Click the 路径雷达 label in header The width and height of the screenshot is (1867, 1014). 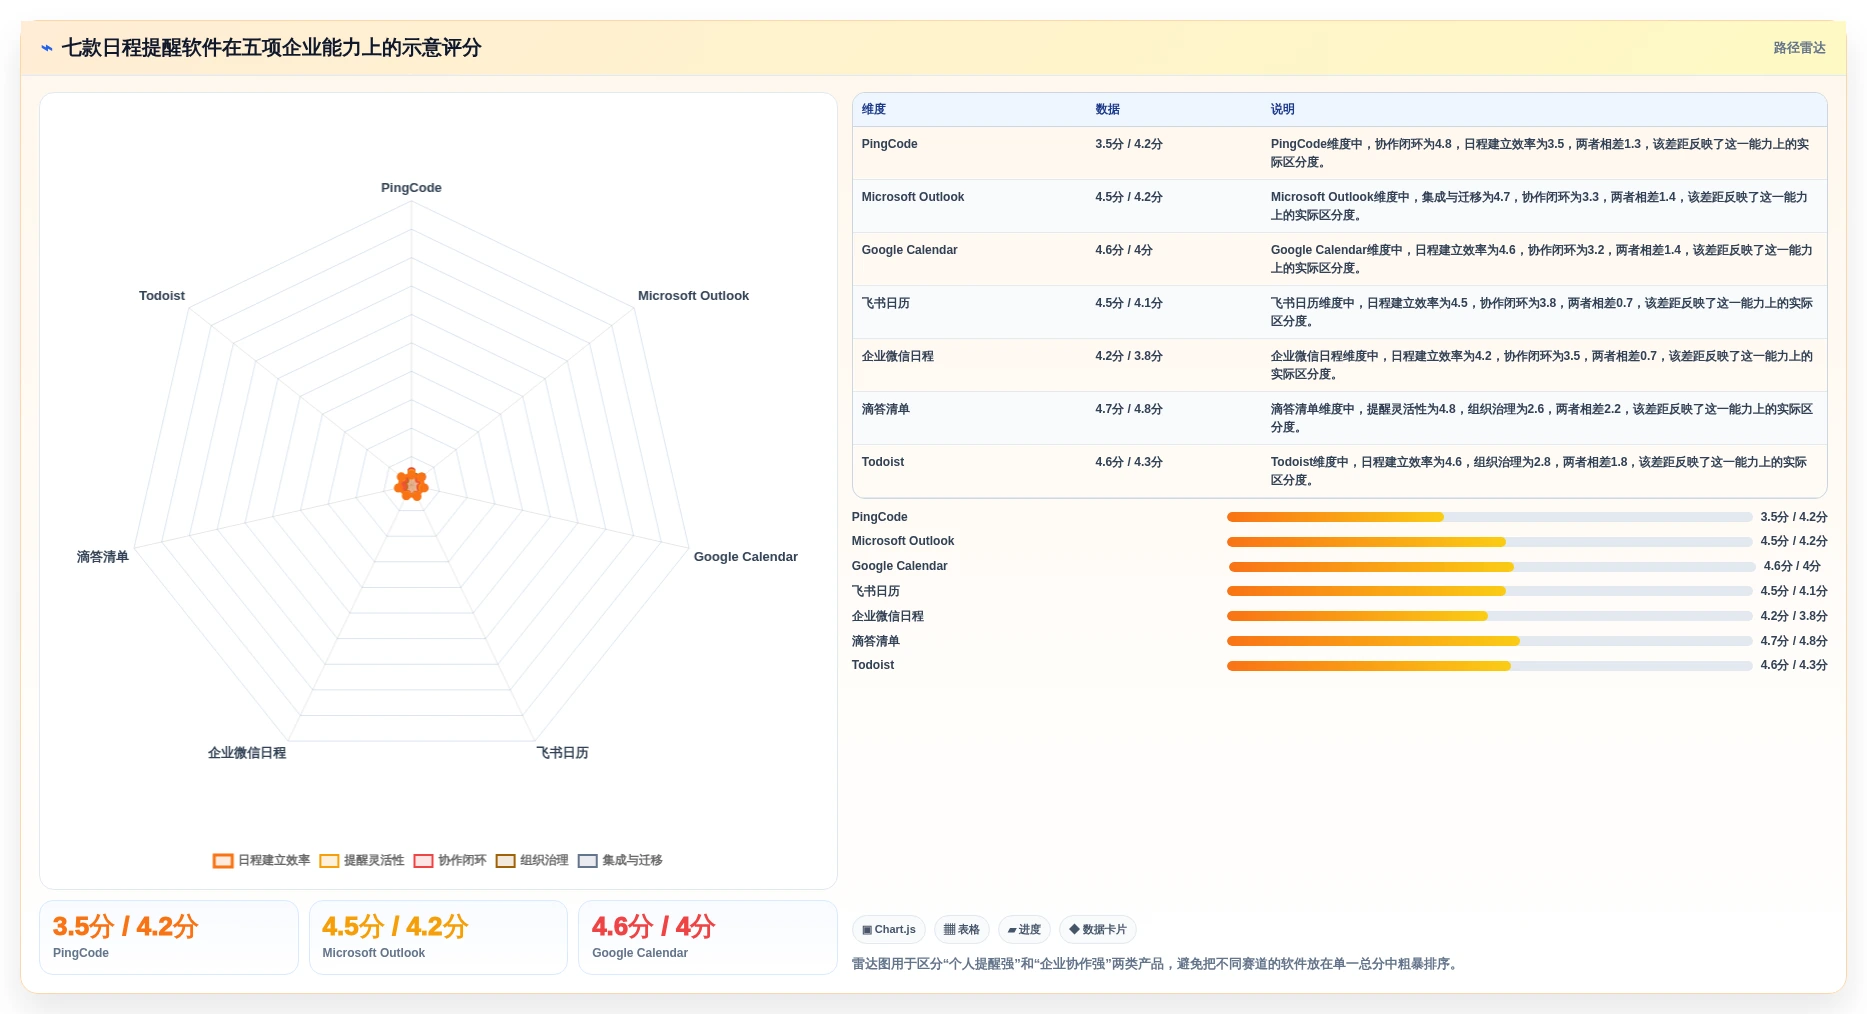1799,48
